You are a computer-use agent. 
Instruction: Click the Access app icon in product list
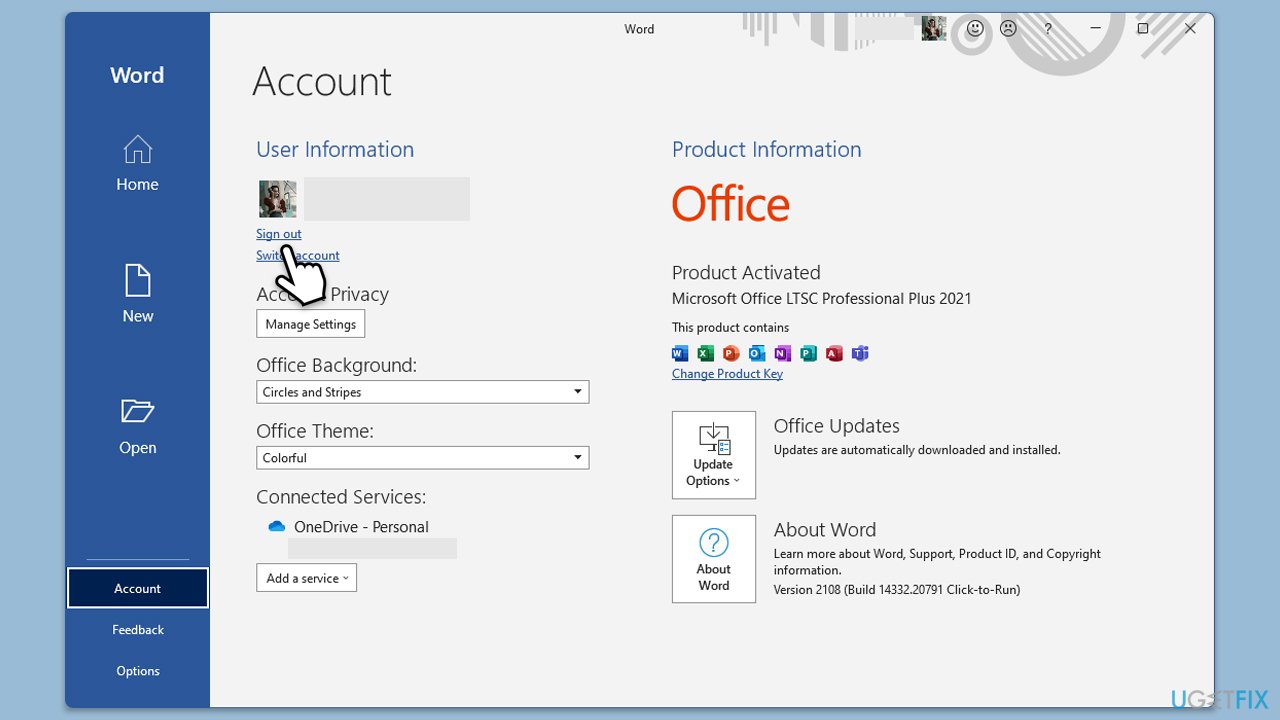pyautogui.click(x=834, y=353)
